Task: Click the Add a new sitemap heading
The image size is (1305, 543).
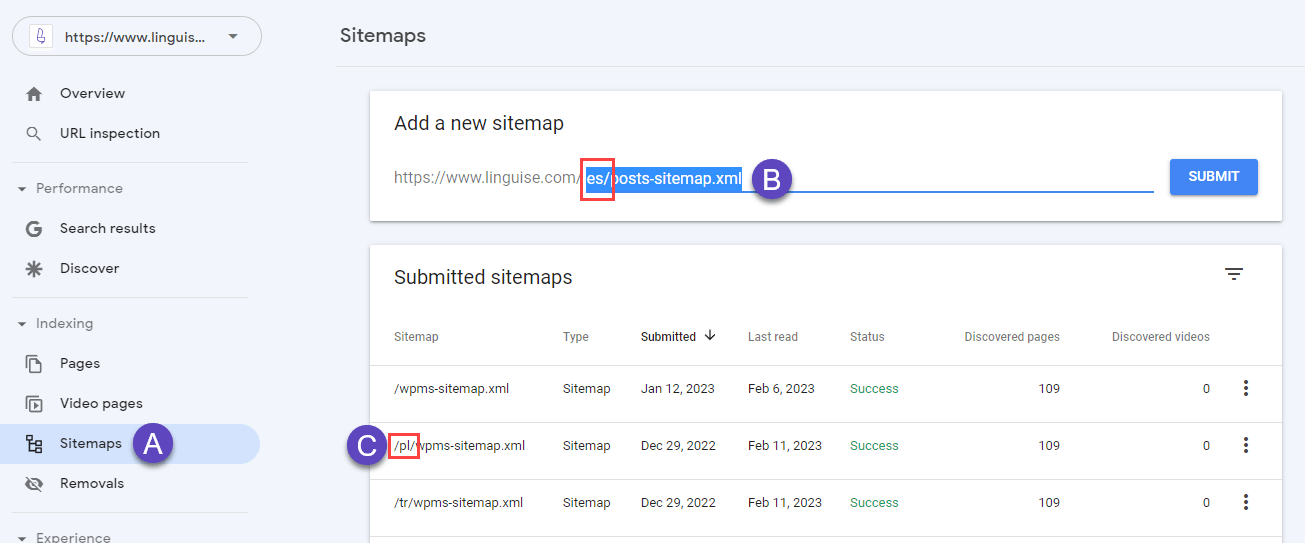Action: pos(479,124)
